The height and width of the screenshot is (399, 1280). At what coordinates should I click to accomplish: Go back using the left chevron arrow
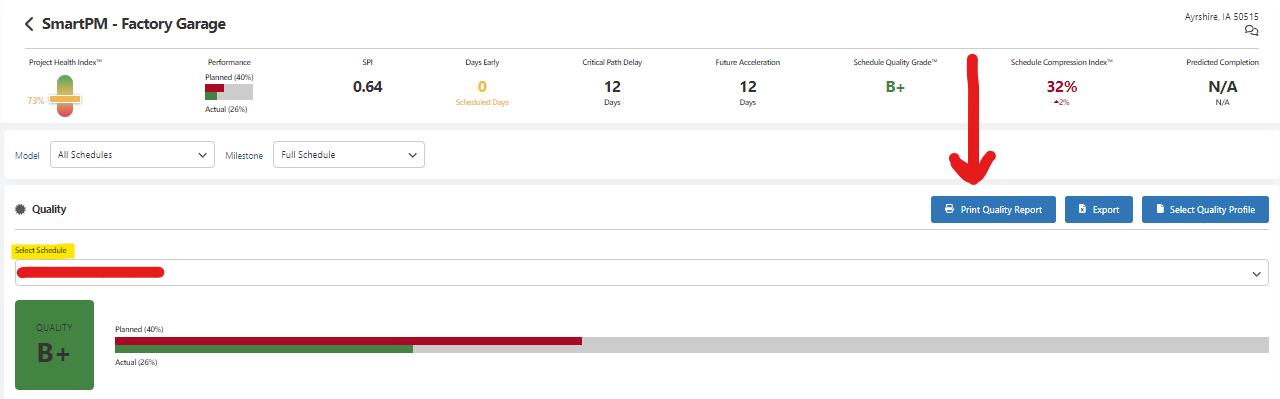(29, 24)
